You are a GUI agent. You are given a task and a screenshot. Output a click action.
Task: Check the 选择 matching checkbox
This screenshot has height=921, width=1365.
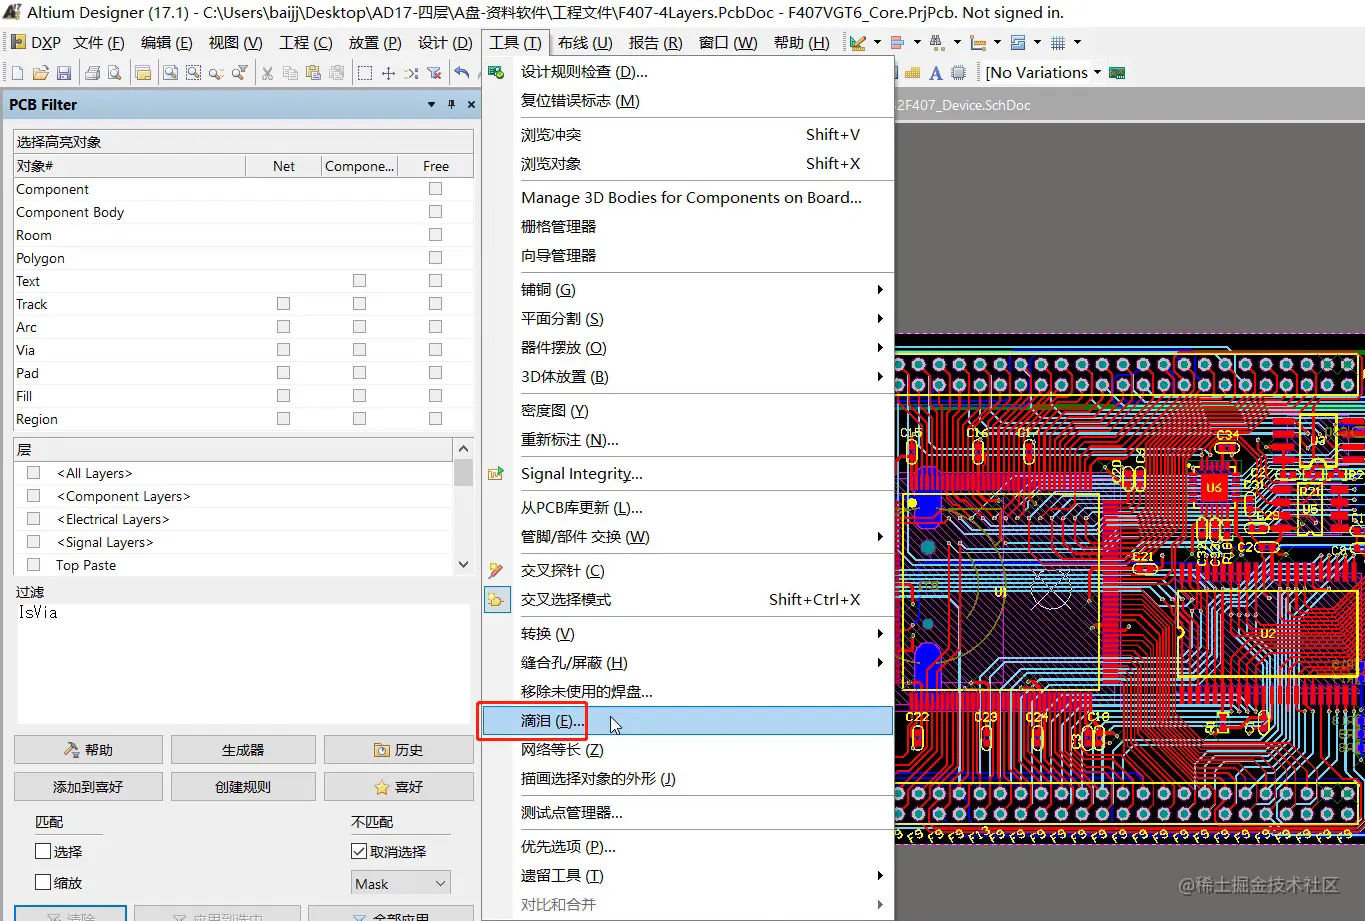point(43,852)
